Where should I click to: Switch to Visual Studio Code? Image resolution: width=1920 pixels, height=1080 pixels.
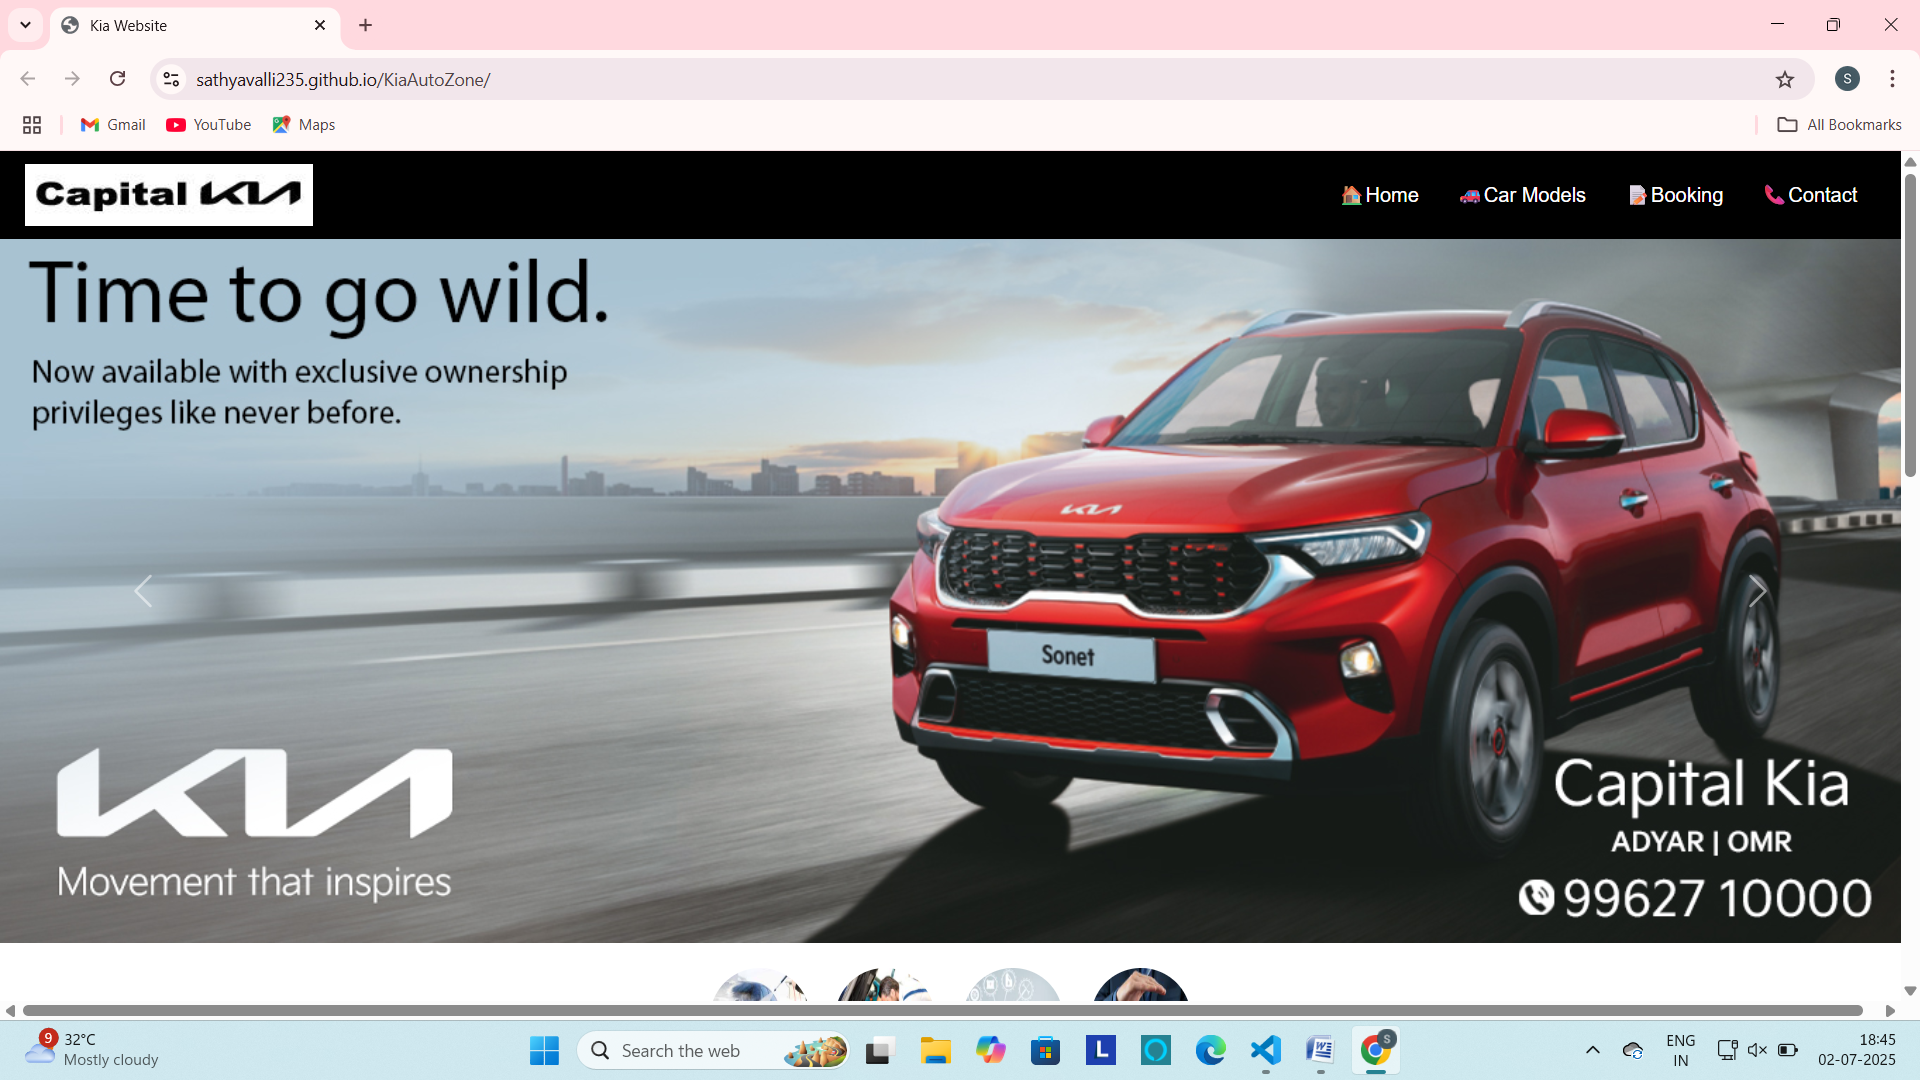coord(1265,1051)
